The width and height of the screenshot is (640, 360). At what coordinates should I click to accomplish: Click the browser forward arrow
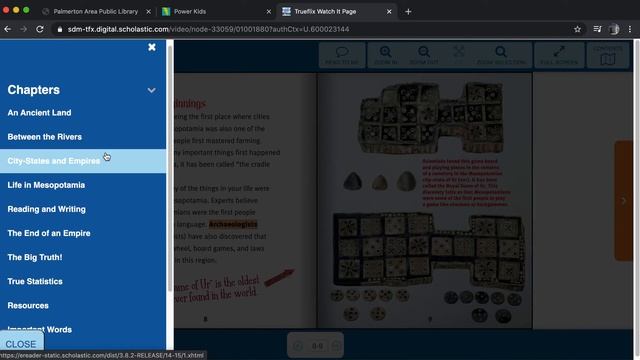point(24,29)
